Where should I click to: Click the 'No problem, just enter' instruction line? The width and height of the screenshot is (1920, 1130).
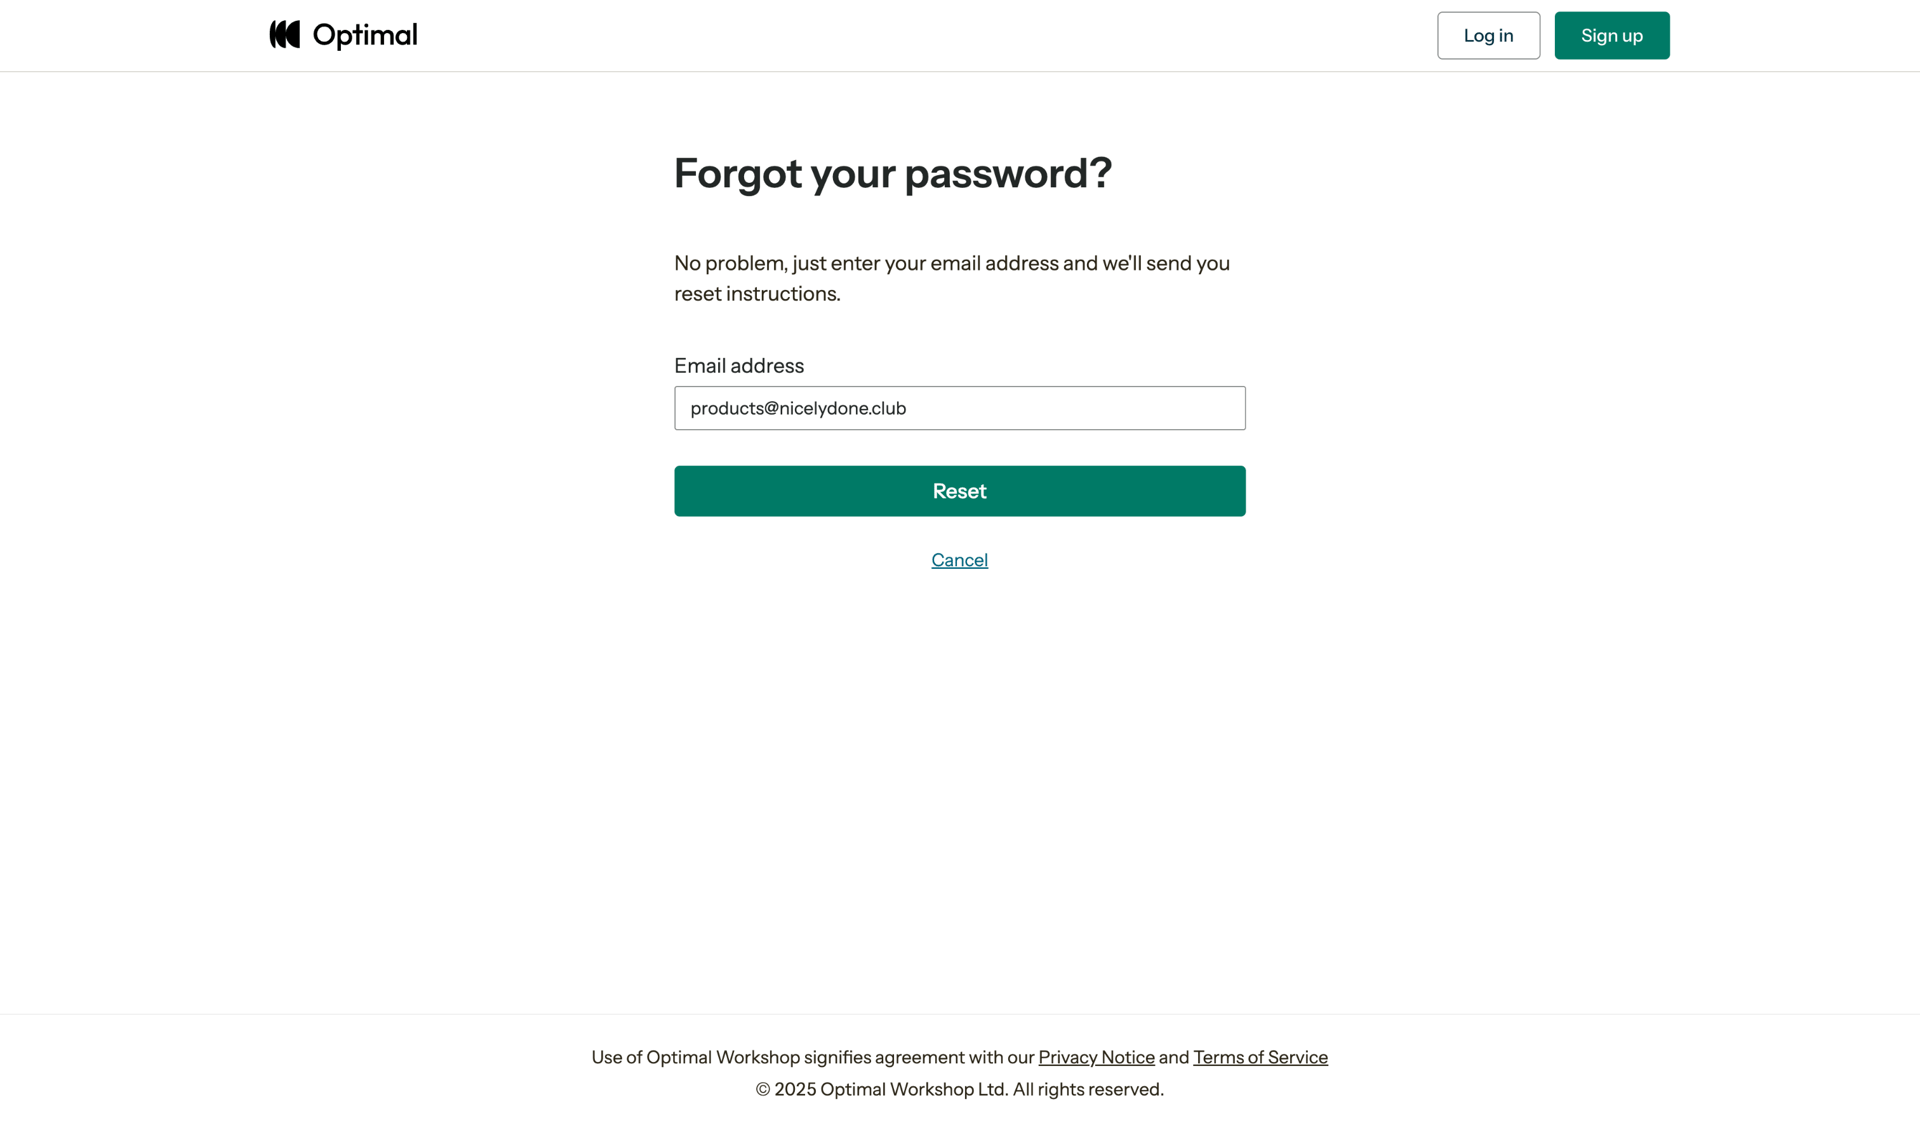951,263
